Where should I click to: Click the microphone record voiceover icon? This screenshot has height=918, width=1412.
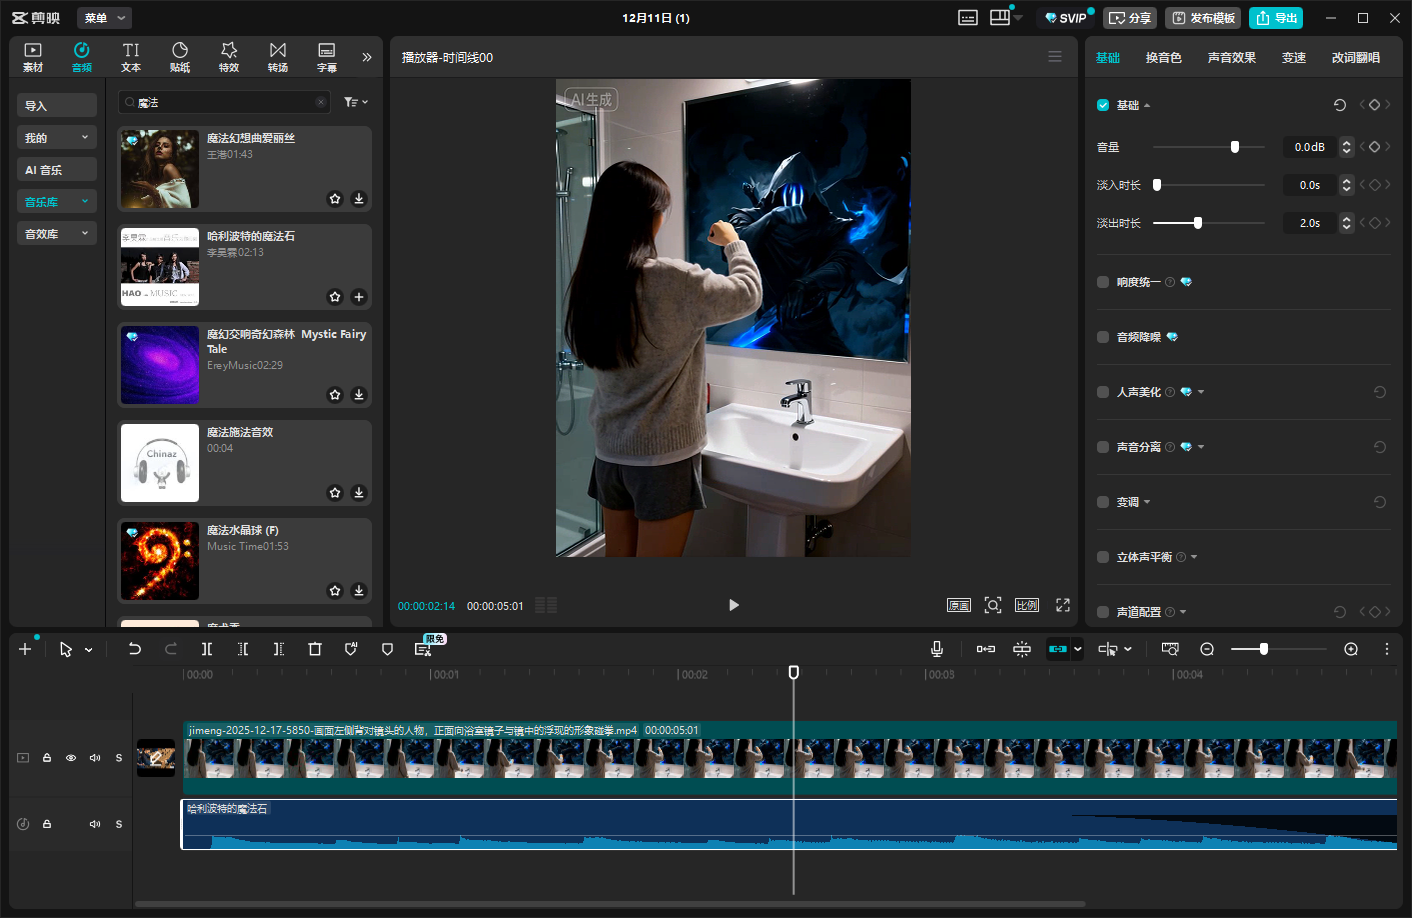tap(937, 649)
